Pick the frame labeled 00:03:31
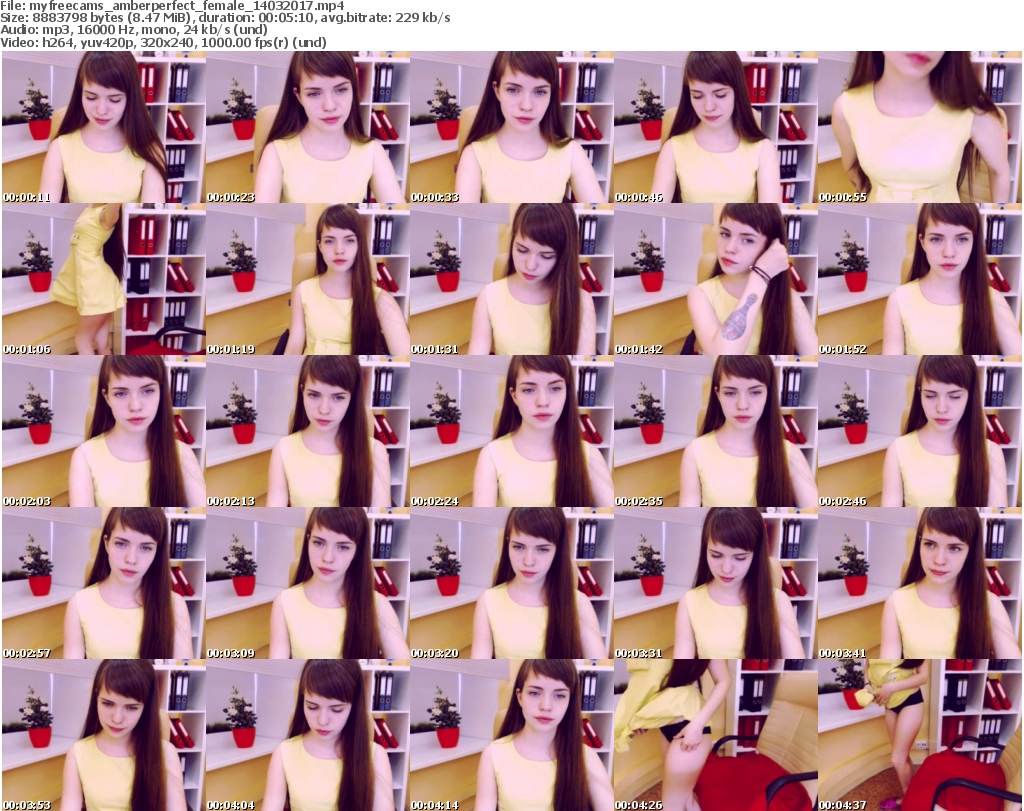1024x811 pixels. click(716, 583)
